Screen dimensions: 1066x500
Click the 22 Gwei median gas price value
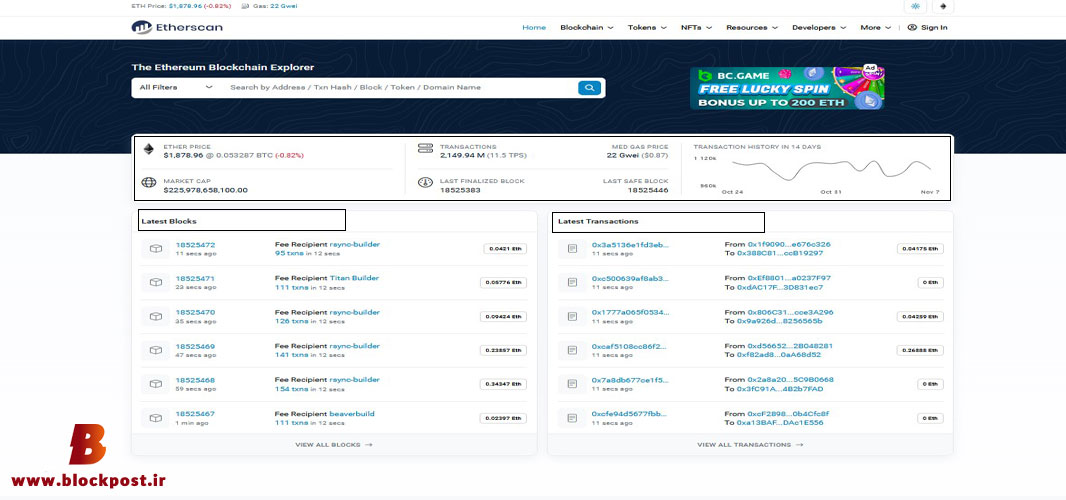(621, 156)
